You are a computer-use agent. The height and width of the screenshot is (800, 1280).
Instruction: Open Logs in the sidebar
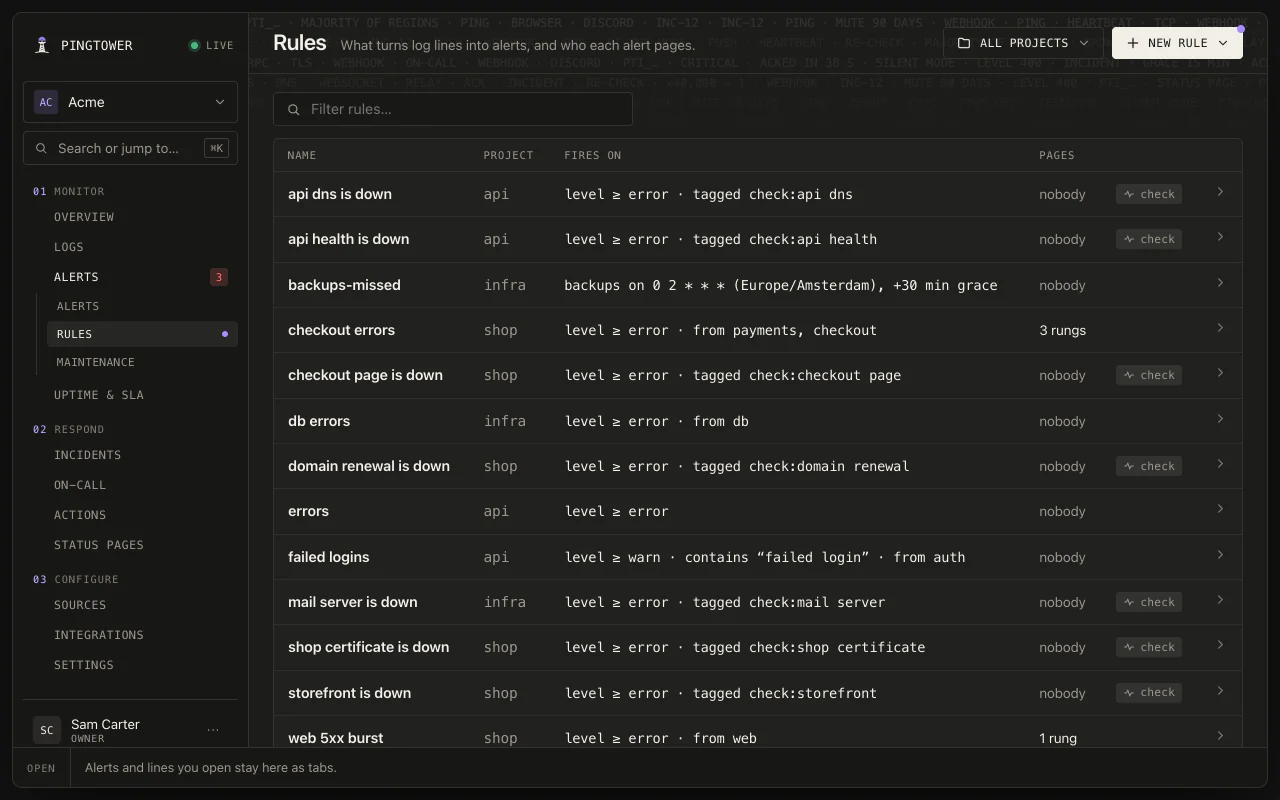69,247
